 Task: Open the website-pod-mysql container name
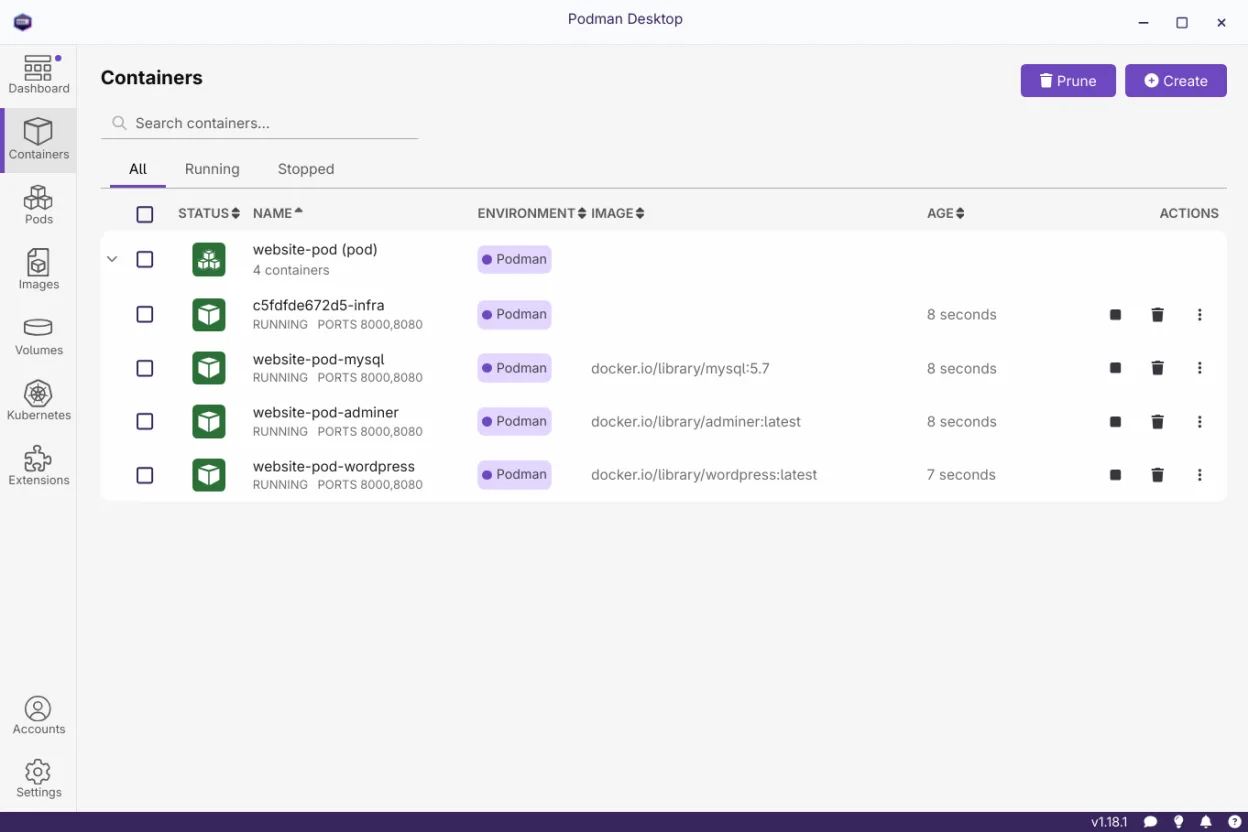tap(319, 359)
